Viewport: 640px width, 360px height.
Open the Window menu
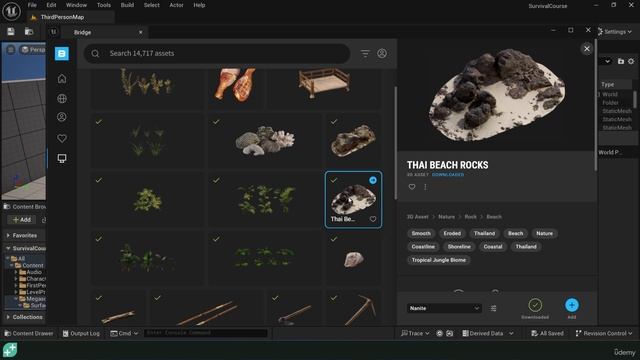(76, 5)
